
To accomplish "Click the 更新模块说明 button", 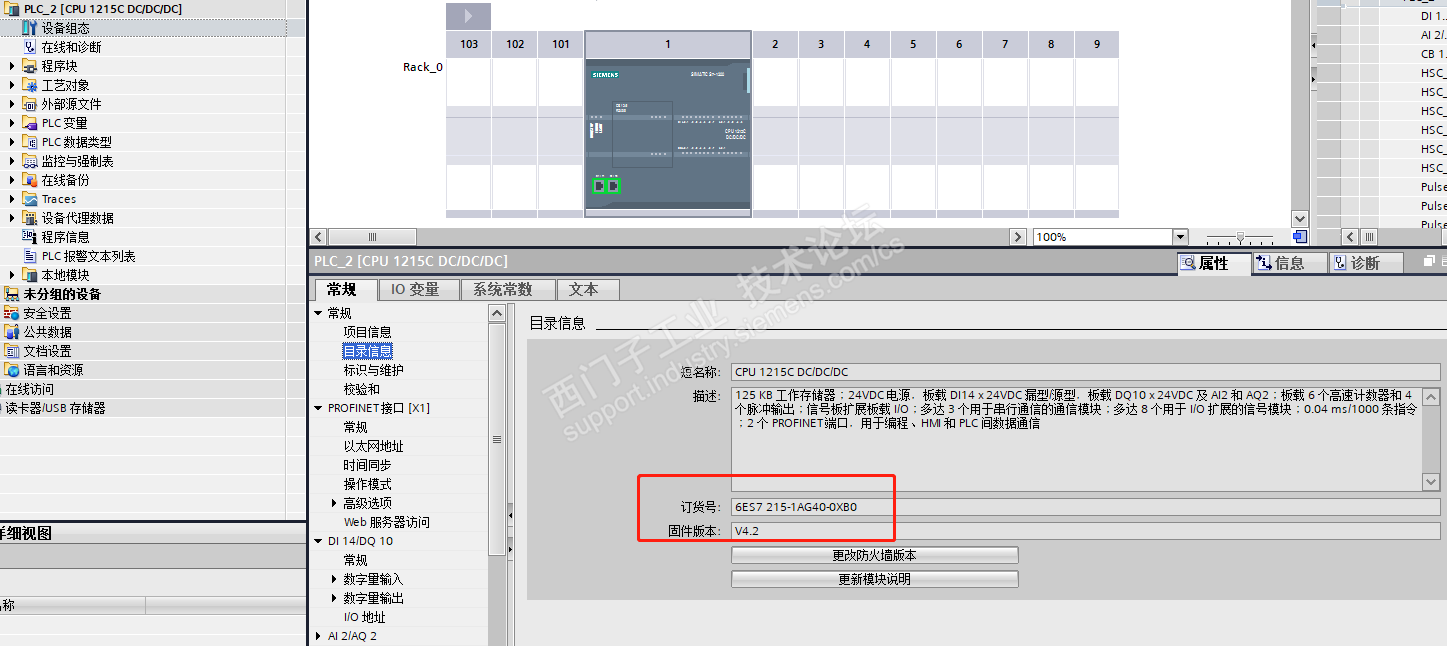I will pyautogui.click(x=875, y=579).
